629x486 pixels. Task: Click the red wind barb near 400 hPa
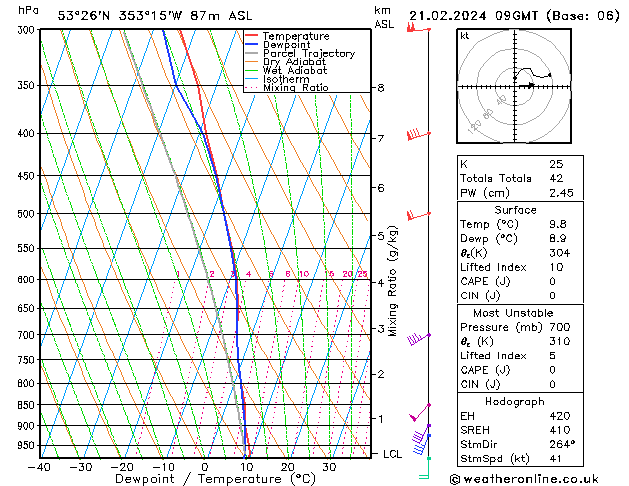click(417, 134)
